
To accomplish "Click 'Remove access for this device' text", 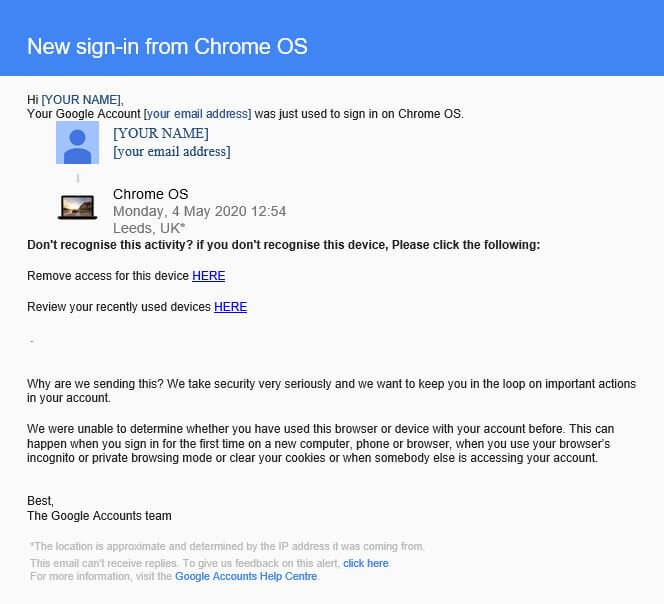I will click(108, 276).
